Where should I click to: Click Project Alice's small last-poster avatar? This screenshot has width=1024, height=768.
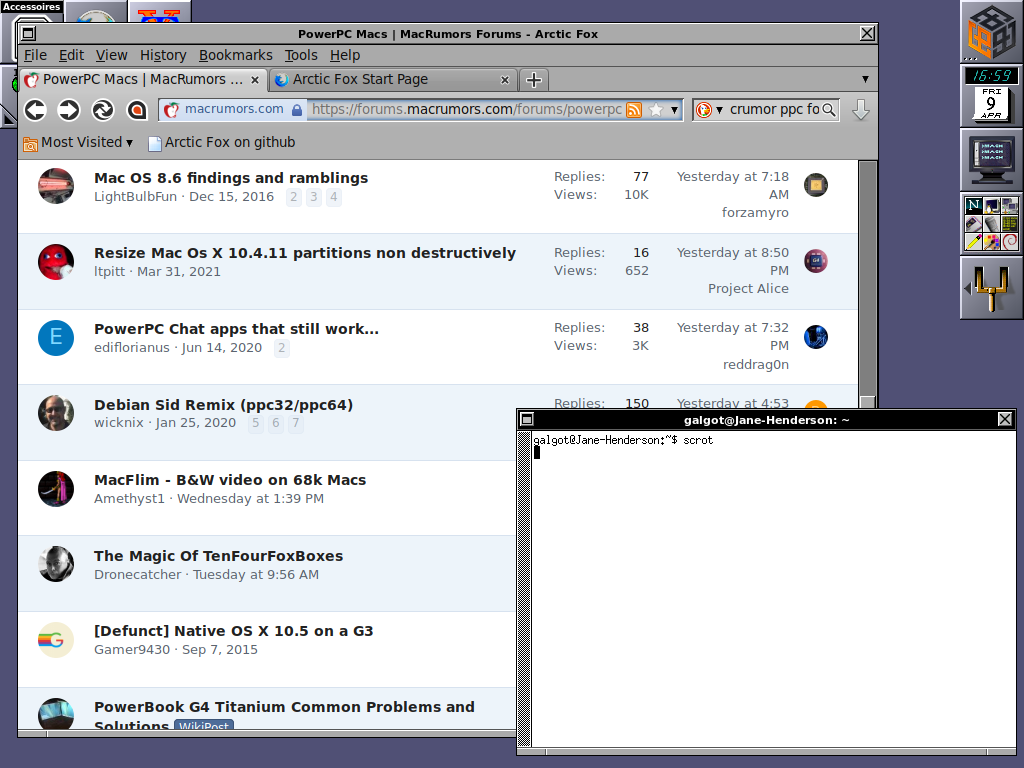pyautogui.click(x=816, y=261)
